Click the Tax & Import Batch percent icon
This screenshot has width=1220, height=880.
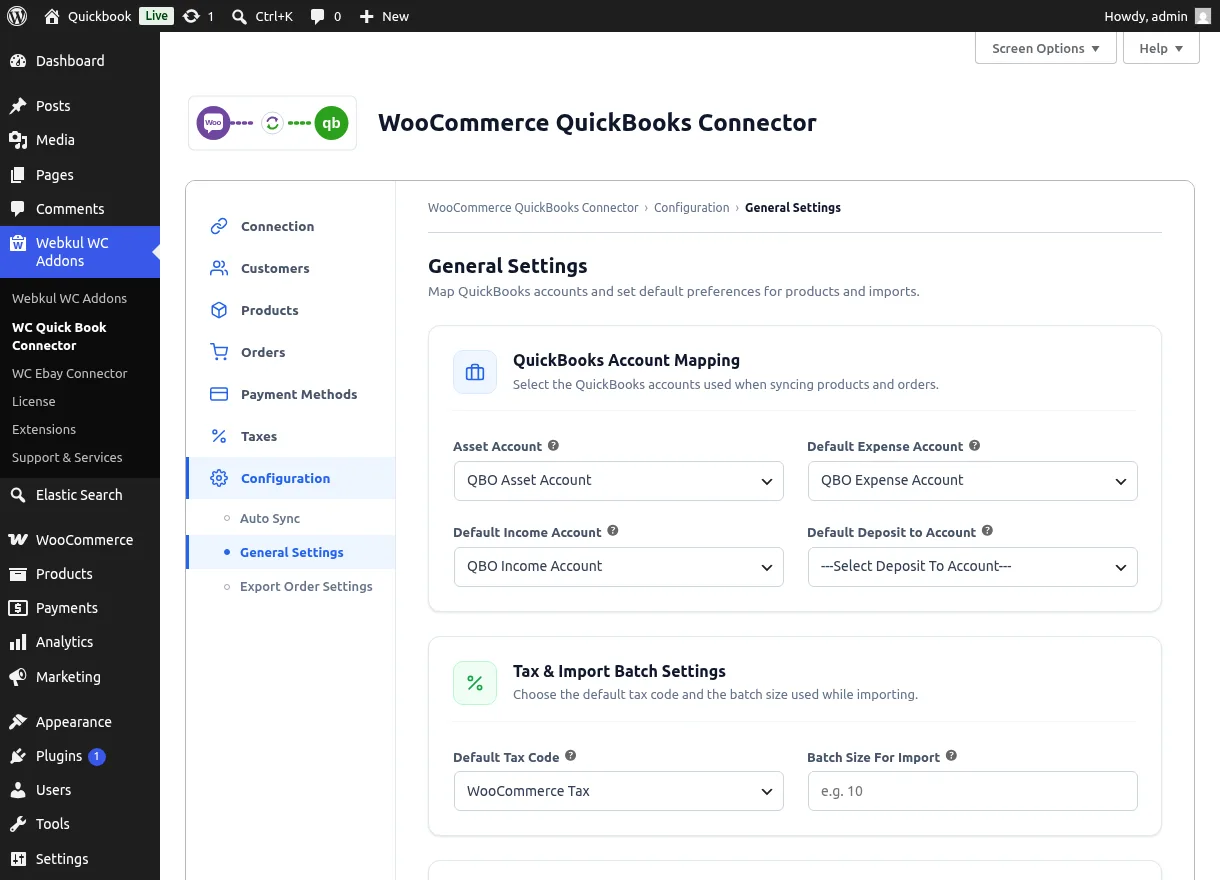475,683
